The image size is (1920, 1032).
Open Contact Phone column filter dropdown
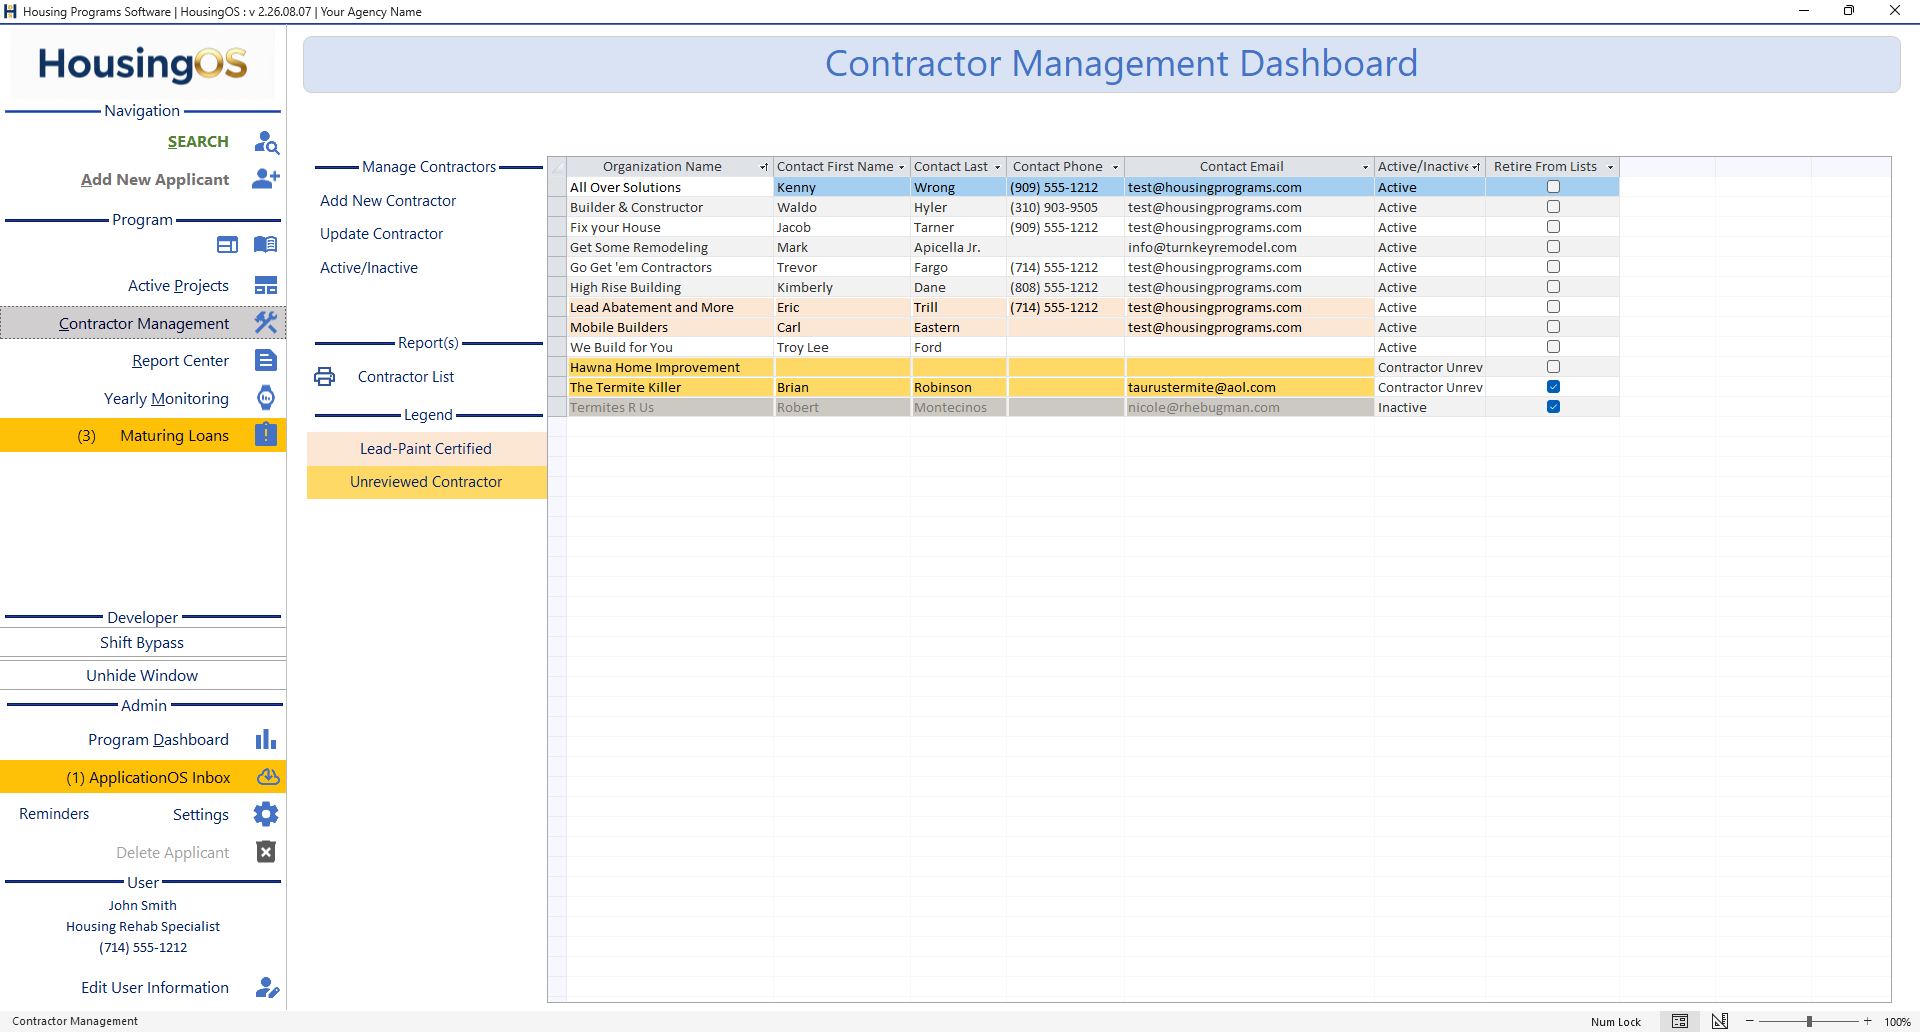tap(1115, 167)
